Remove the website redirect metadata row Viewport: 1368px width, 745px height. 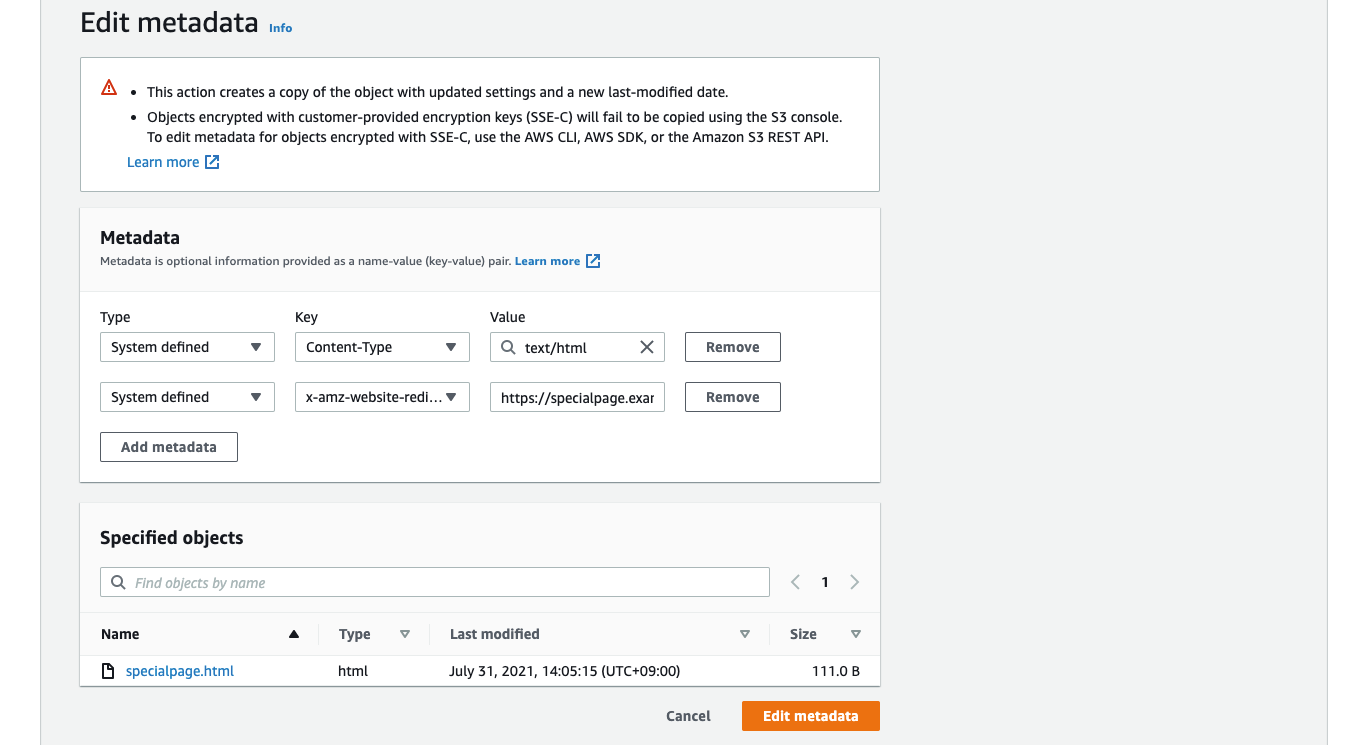point(732,397)
